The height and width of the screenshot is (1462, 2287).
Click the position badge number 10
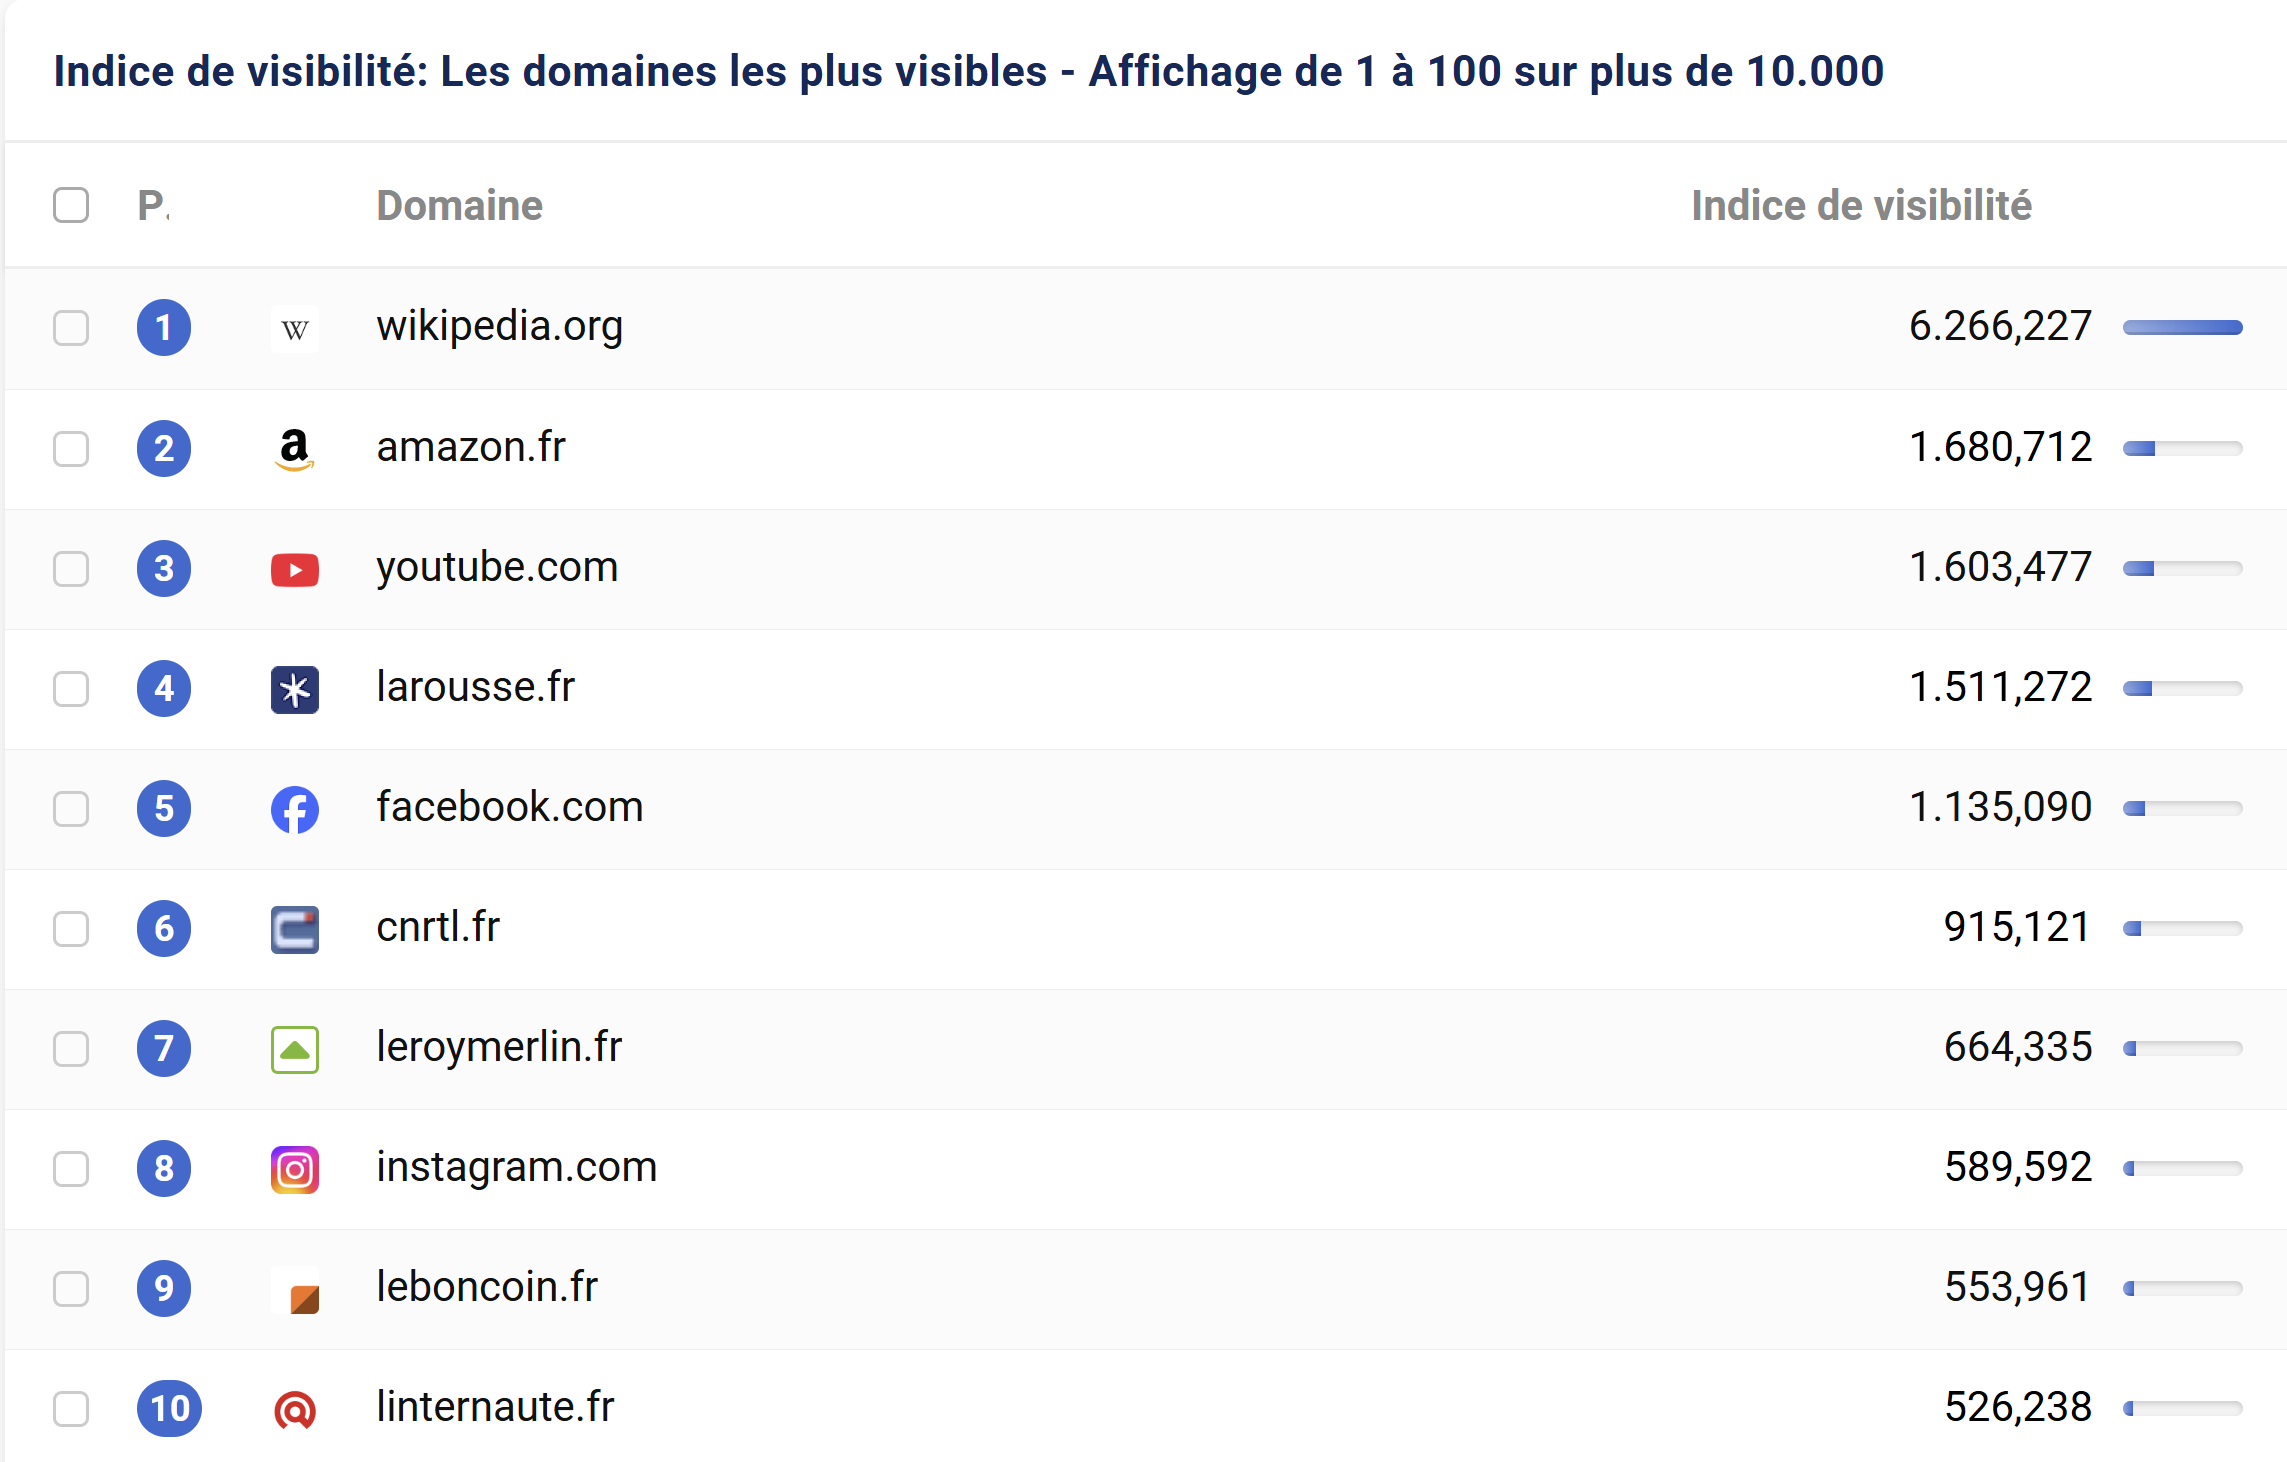169,1408
